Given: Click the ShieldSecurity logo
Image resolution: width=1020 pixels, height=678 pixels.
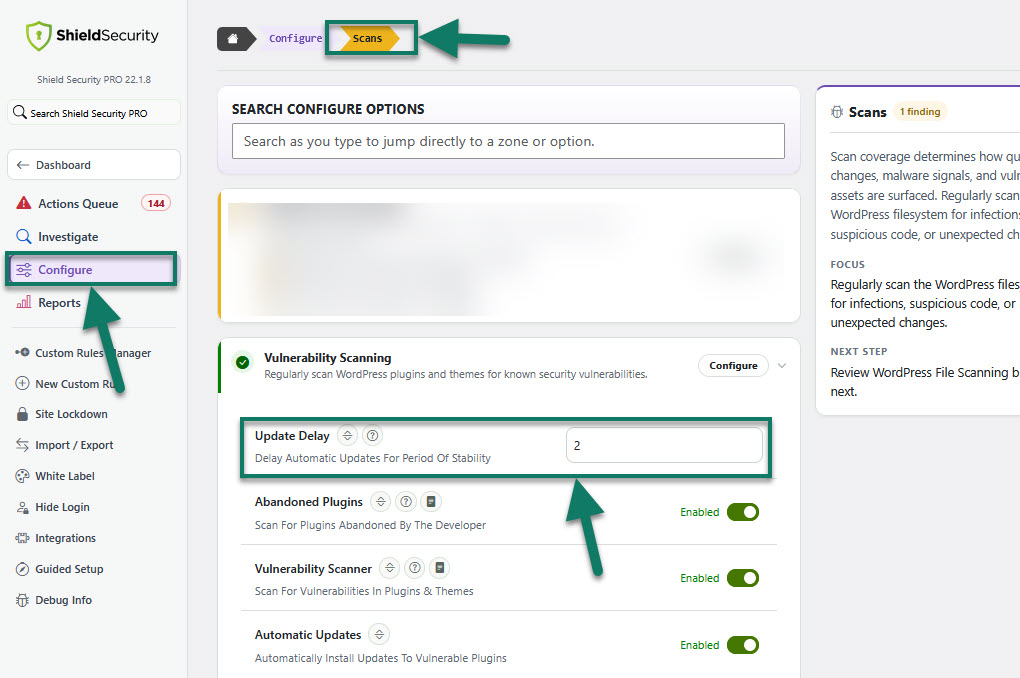Looking at the screenshot, I should point(92,35).
